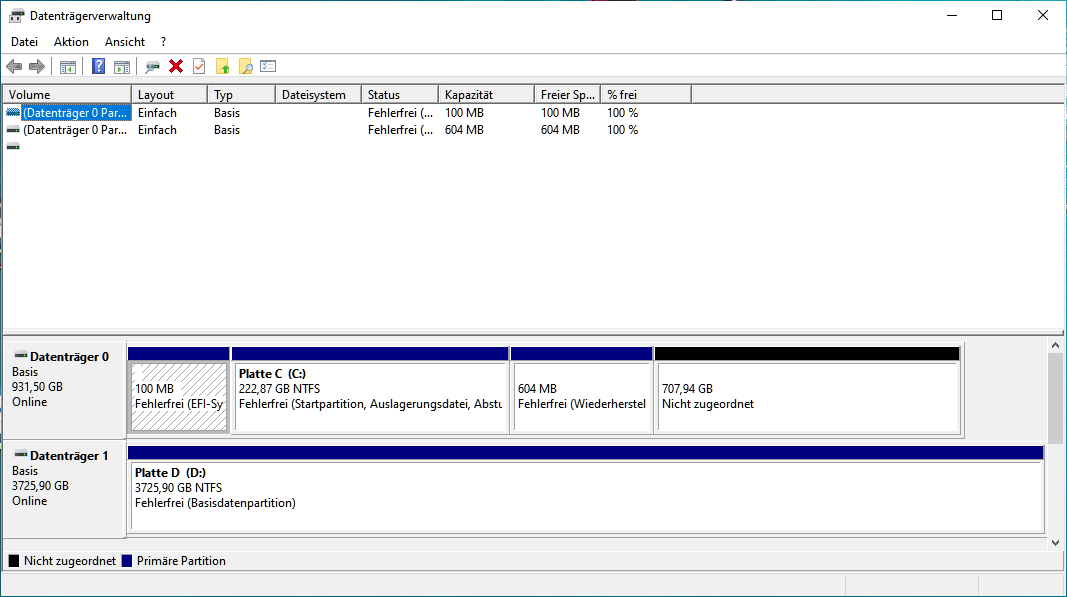Open the Ansicht menu
The image size is (1067, 597).
pos(125,42)
